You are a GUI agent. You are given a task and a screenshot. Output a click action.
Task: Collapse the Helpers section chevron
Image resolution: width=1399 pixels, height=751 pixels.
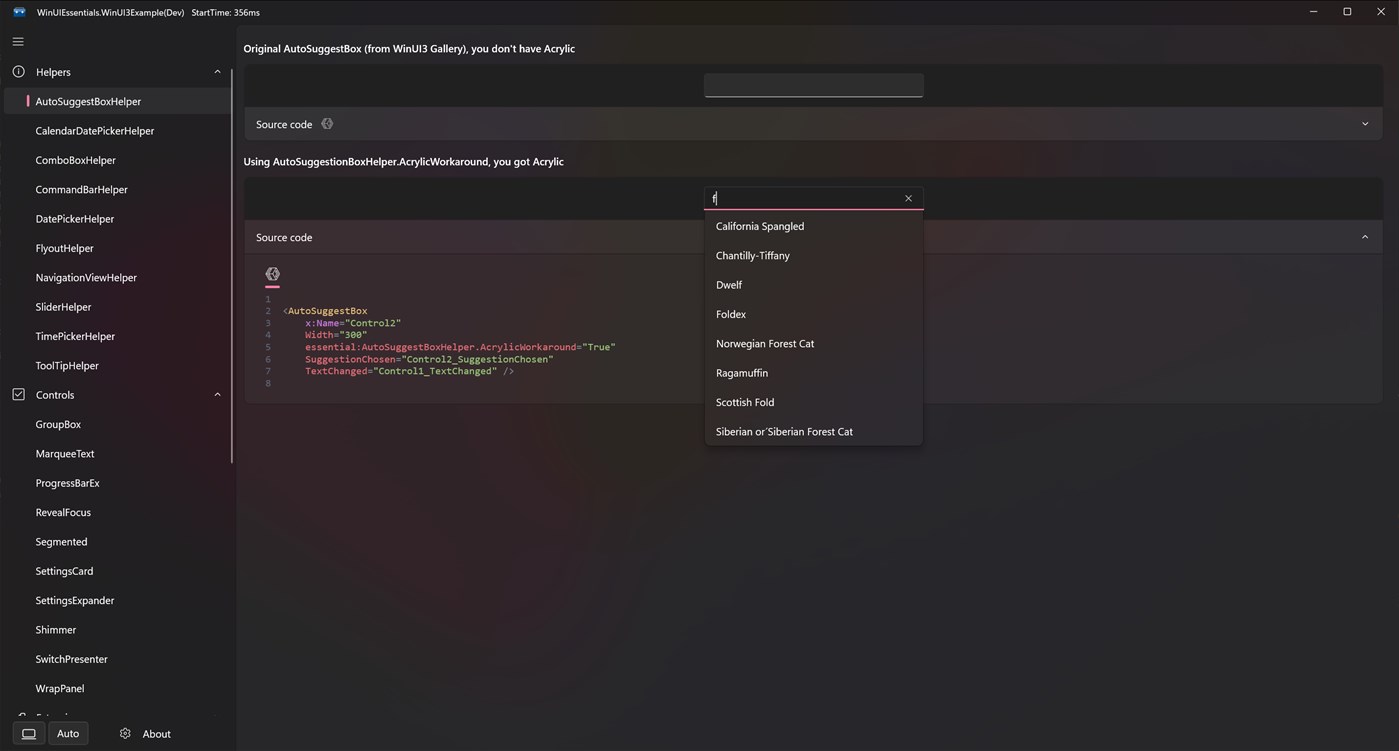[217, 72]
